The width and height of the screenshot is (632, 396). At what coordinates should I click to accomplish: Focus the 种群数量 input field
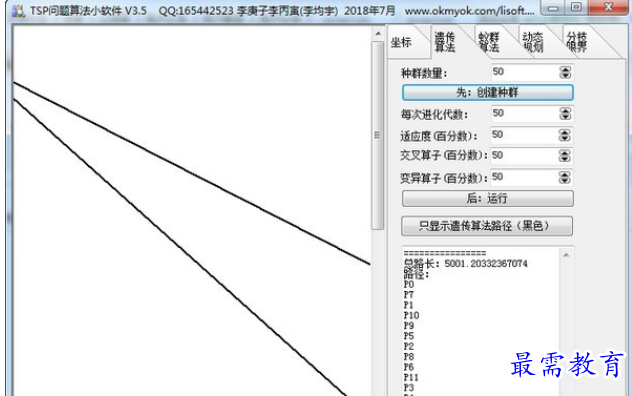[525, 72]
